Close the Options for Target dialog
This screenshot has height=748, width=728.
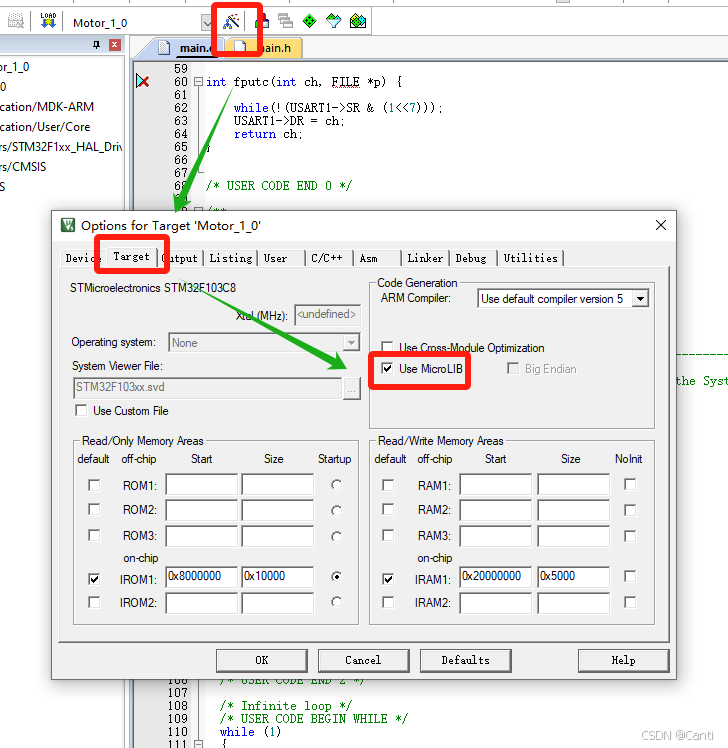click(x=661, y=225)
